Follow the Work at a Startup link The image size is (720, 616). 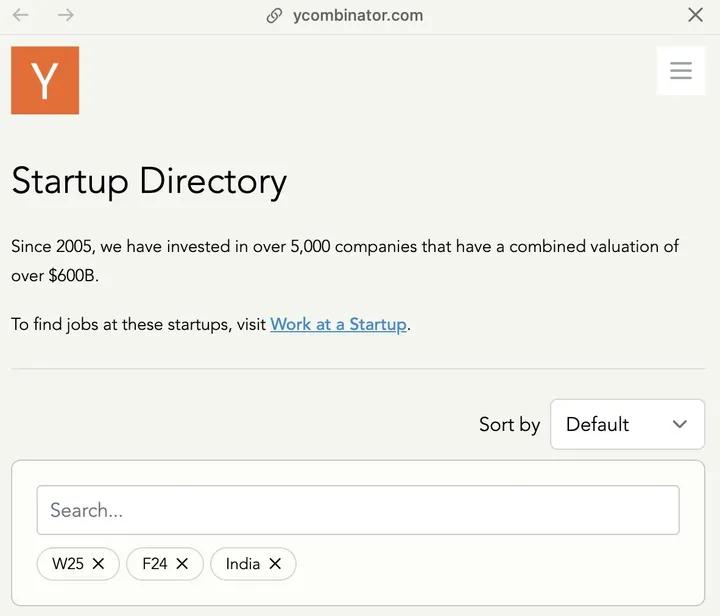point(338,324)
